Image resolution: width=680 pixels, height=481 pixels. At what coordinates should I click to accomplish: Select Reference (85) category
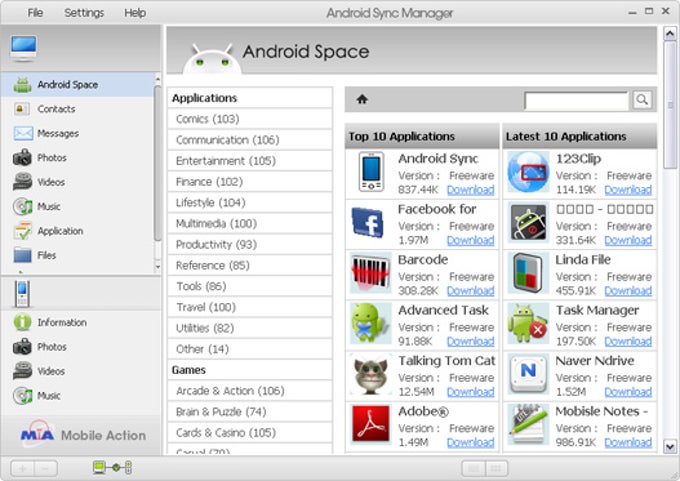pos(250,265)
